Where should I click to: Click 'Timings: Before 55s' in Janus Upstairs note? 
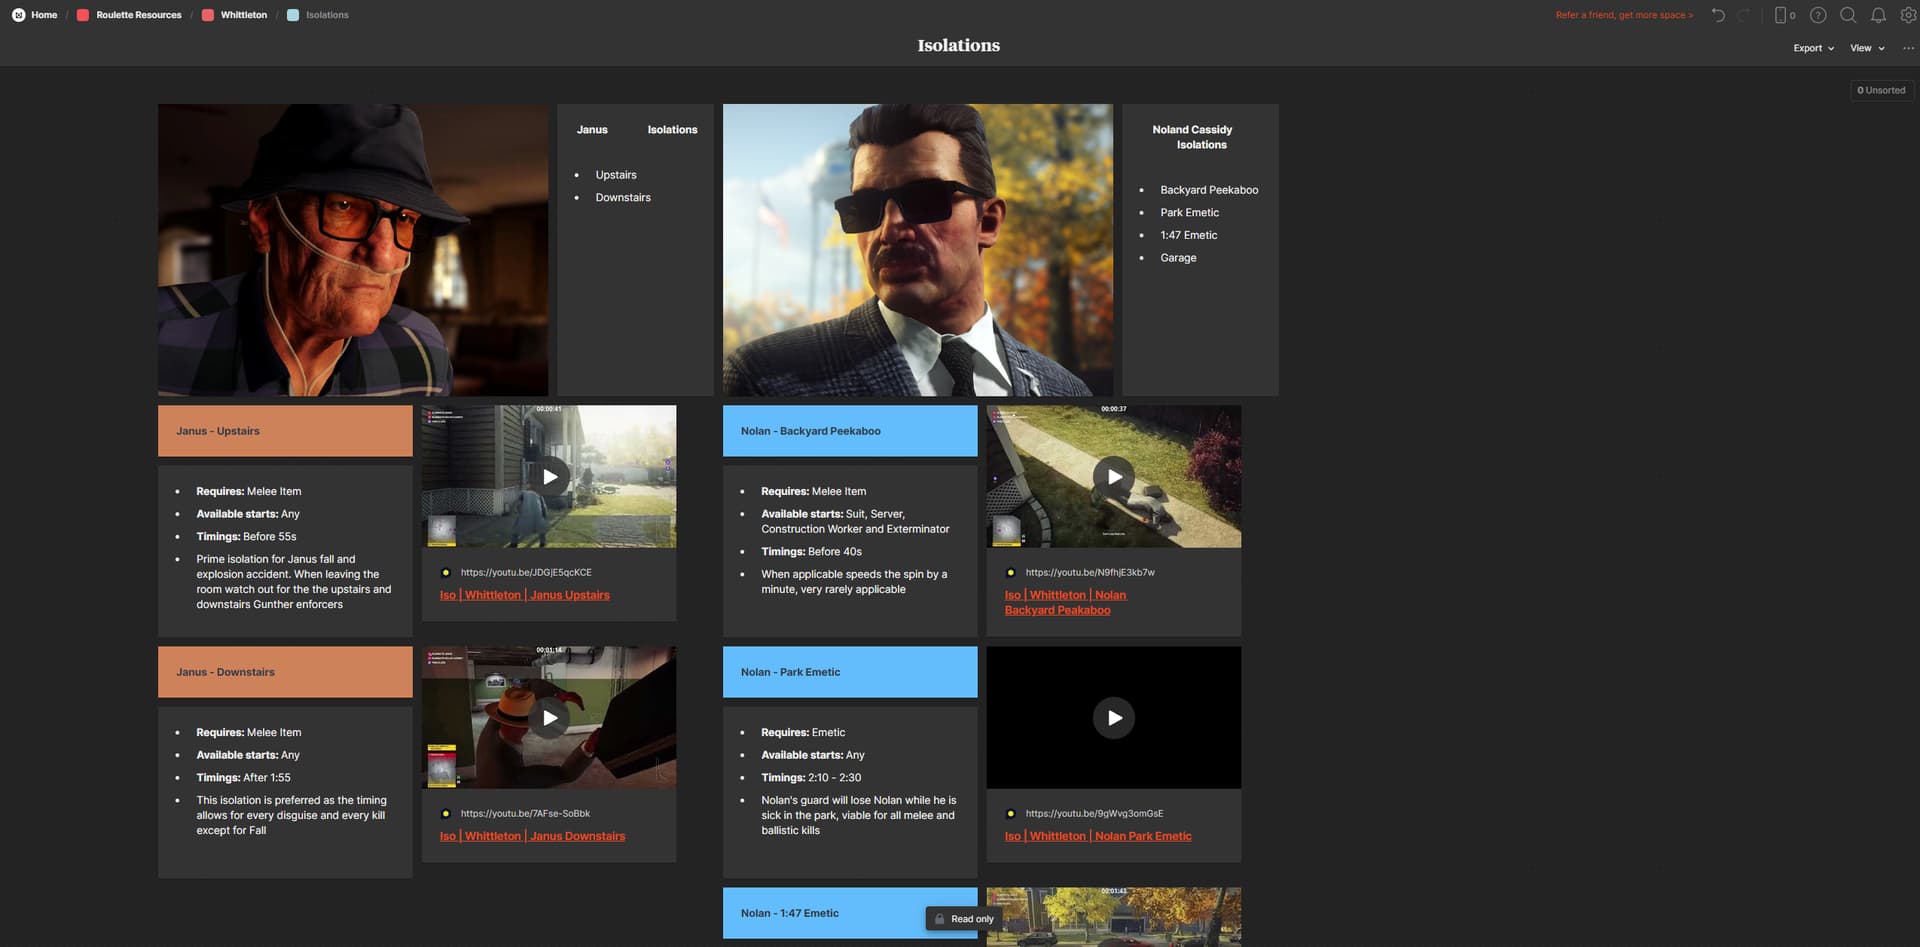(x=246, y=537)
